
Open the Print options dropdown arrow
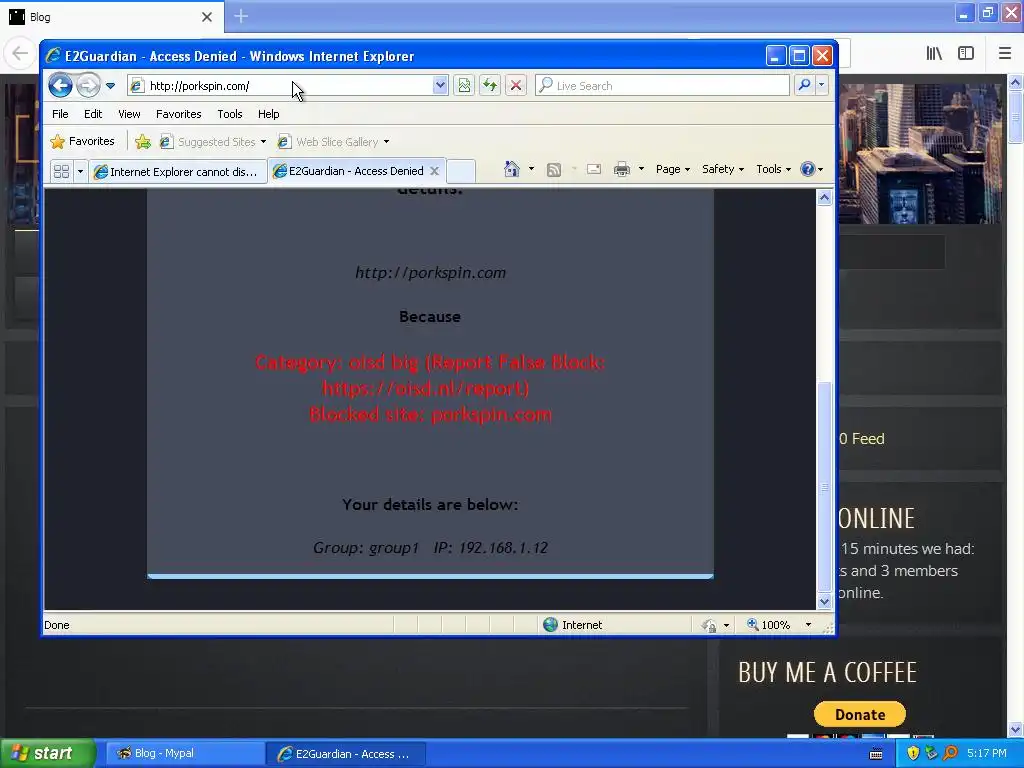(x=641, y=169)
